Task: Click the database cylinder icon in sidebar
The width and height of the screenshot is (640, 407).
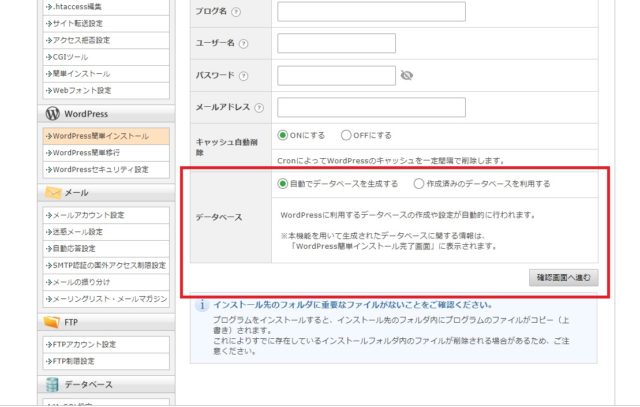Action: [52, 385]
